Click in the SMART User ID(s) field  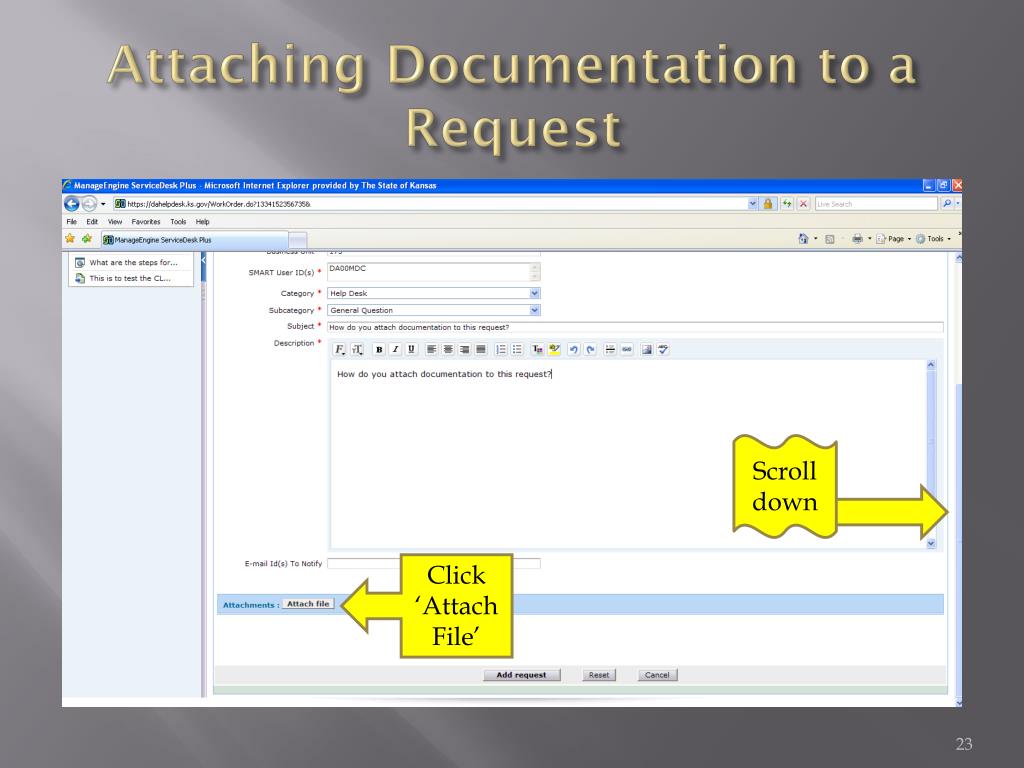coord(434,272)
